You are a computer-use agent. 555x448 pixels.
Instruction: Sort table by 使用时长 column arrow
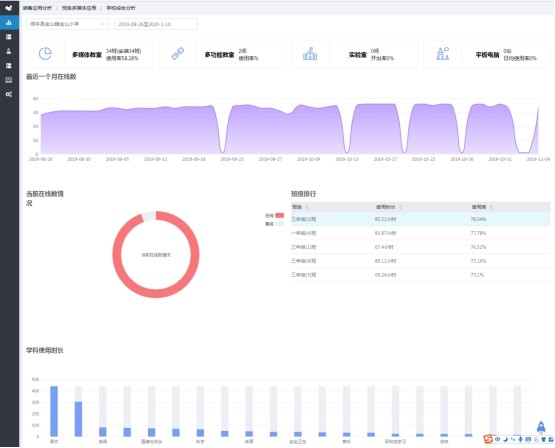coord(400,207)
